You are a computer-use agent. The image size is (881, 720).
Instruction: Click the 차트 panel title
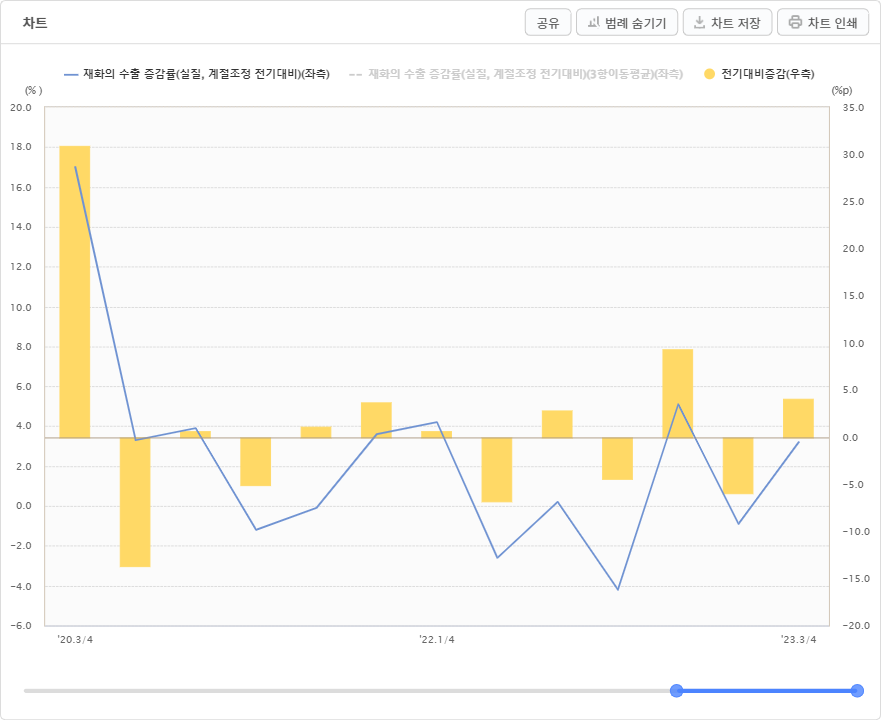pyautogui.click(x=35, y=23)
